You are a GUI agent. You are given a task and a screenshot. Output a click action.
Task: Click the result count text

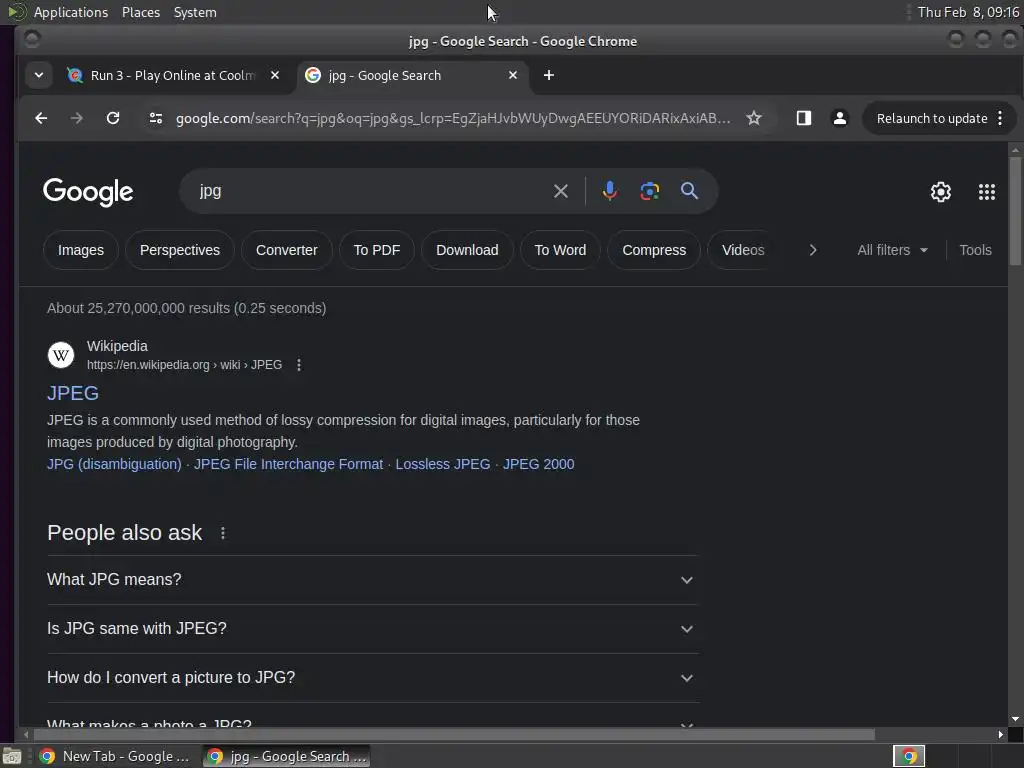[187, 308]
